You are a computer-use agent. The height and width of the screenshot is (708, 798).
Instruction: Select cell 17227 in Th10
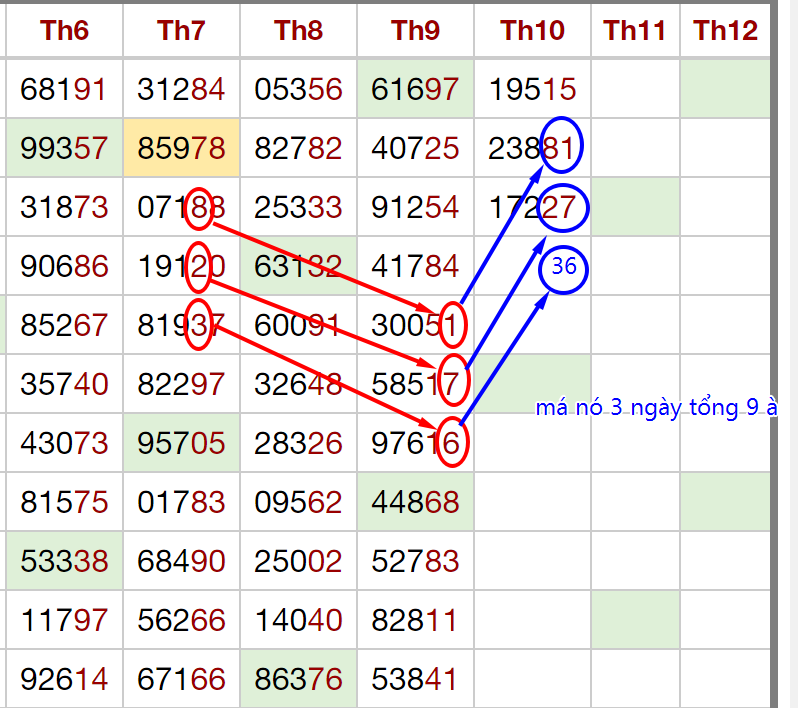532,207
